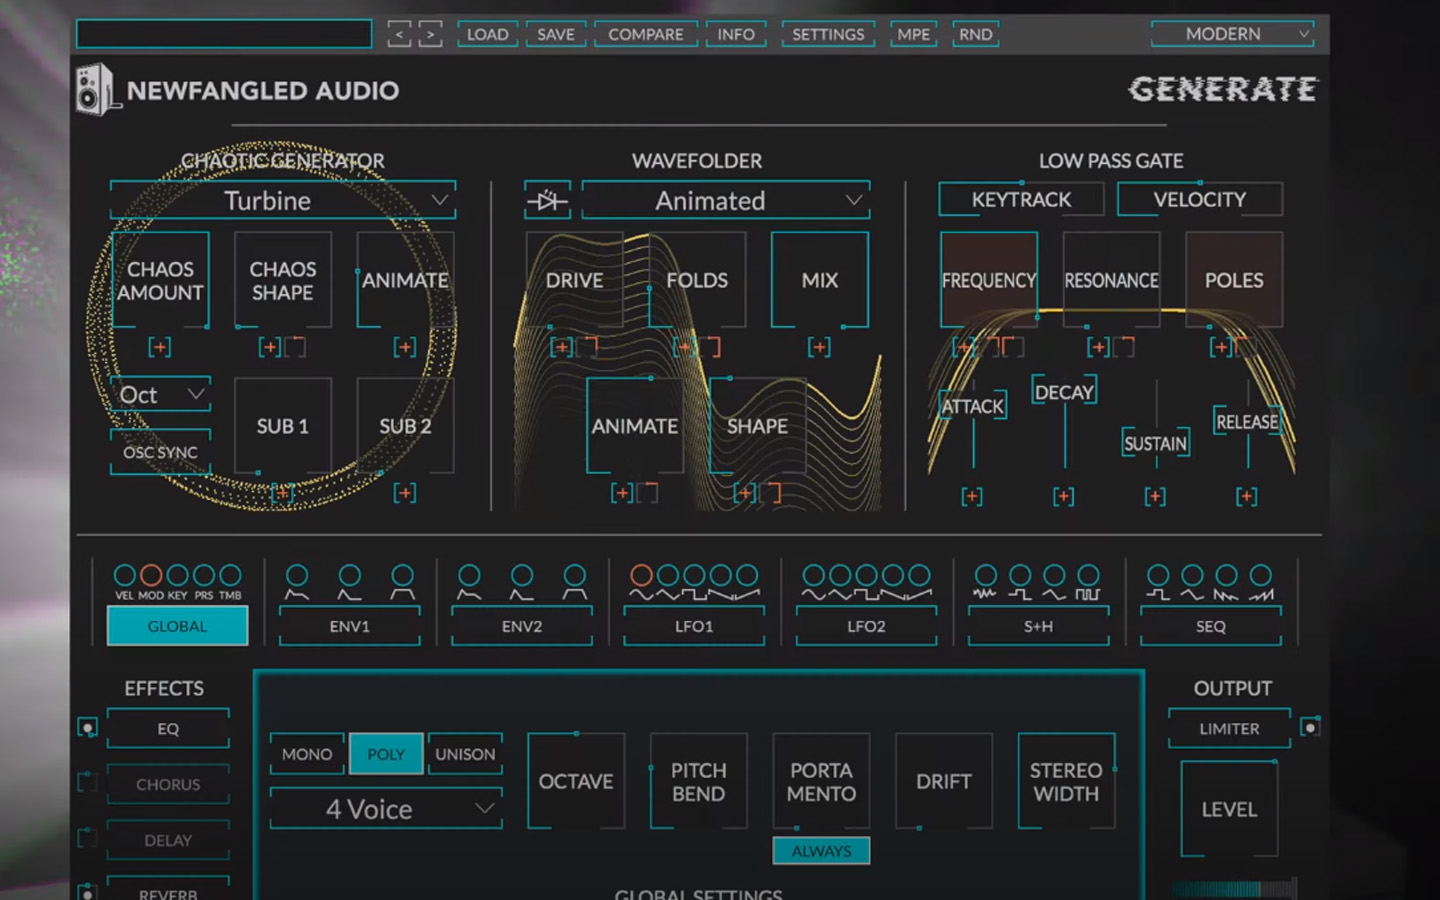The height and width of the screenshot is (900, 1440).
Task: Open the SETTINGS panel
Action: click(x=828, y=33)
